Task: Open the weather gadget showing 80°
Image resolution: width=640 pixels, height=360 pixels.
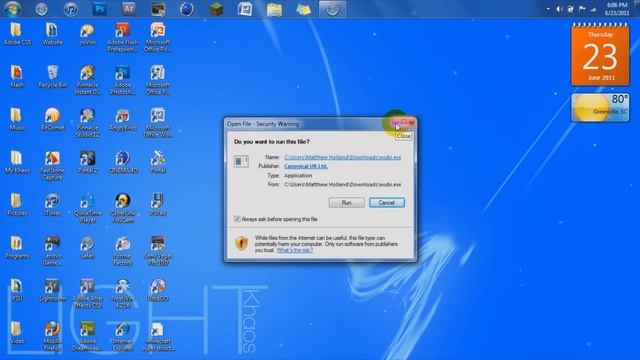Action: (x=600, y=107)
